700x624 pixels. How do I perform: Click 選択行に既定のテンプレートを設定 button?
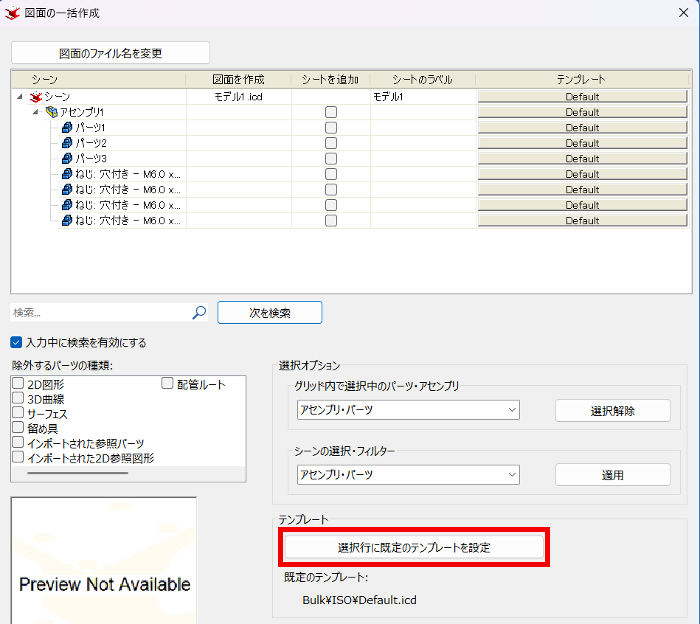pos(414,547)
